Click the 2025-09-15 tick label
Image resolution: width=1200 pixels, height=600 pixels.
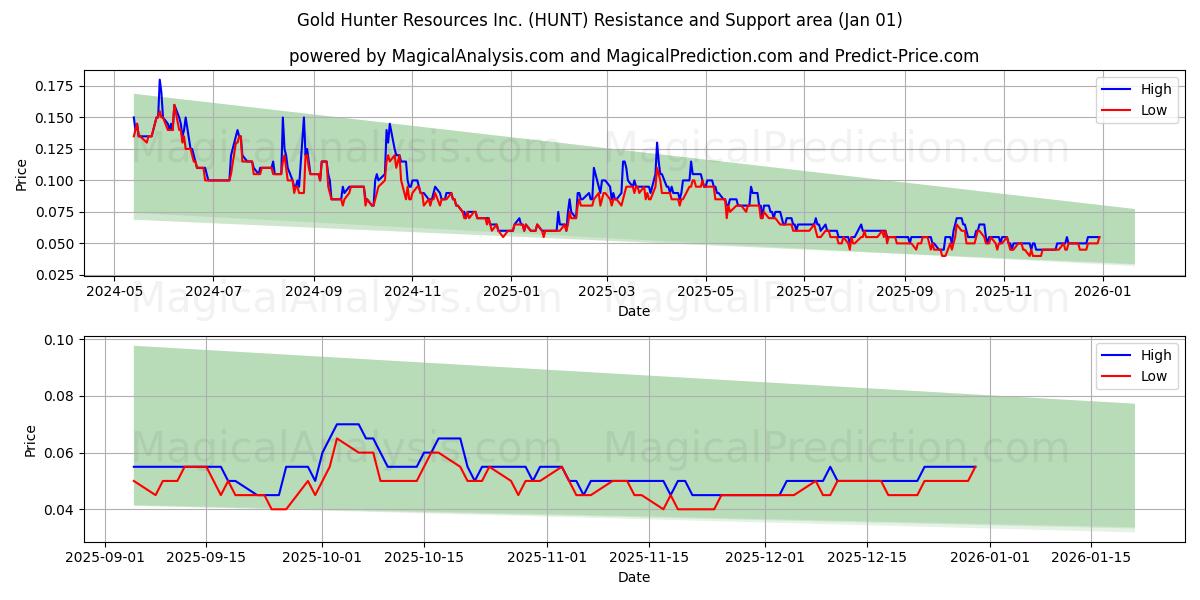coord(206,557)
